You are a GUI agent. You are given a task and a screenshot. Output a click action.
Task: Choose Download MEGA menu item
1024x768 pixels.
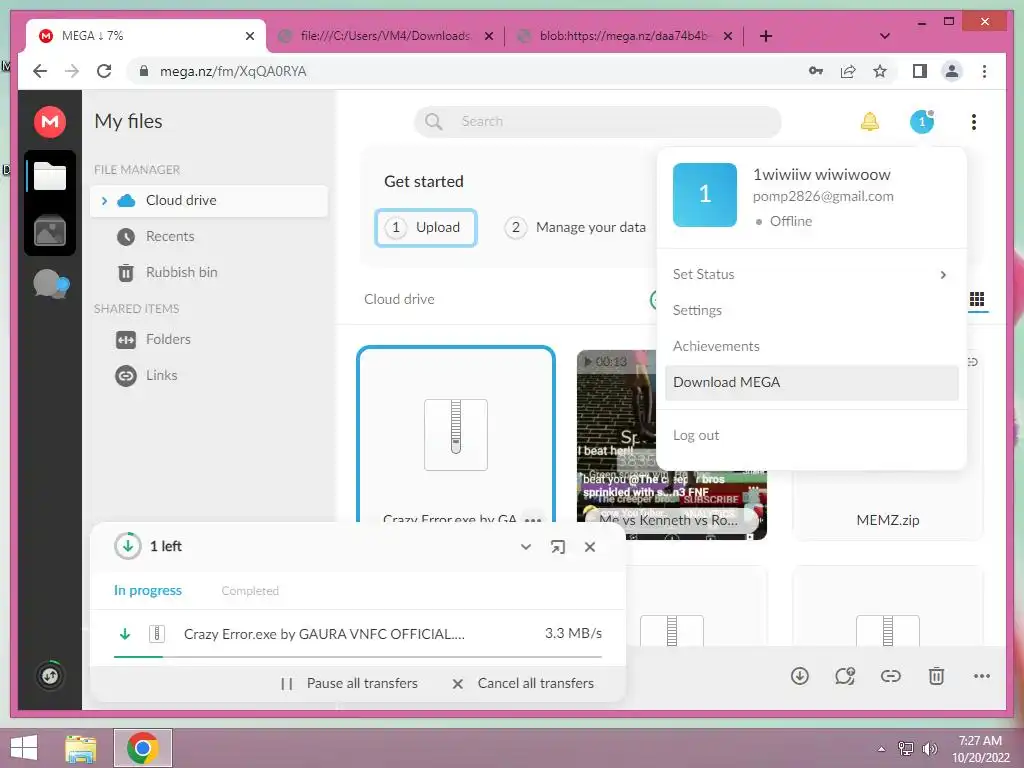tap(812, 382)
